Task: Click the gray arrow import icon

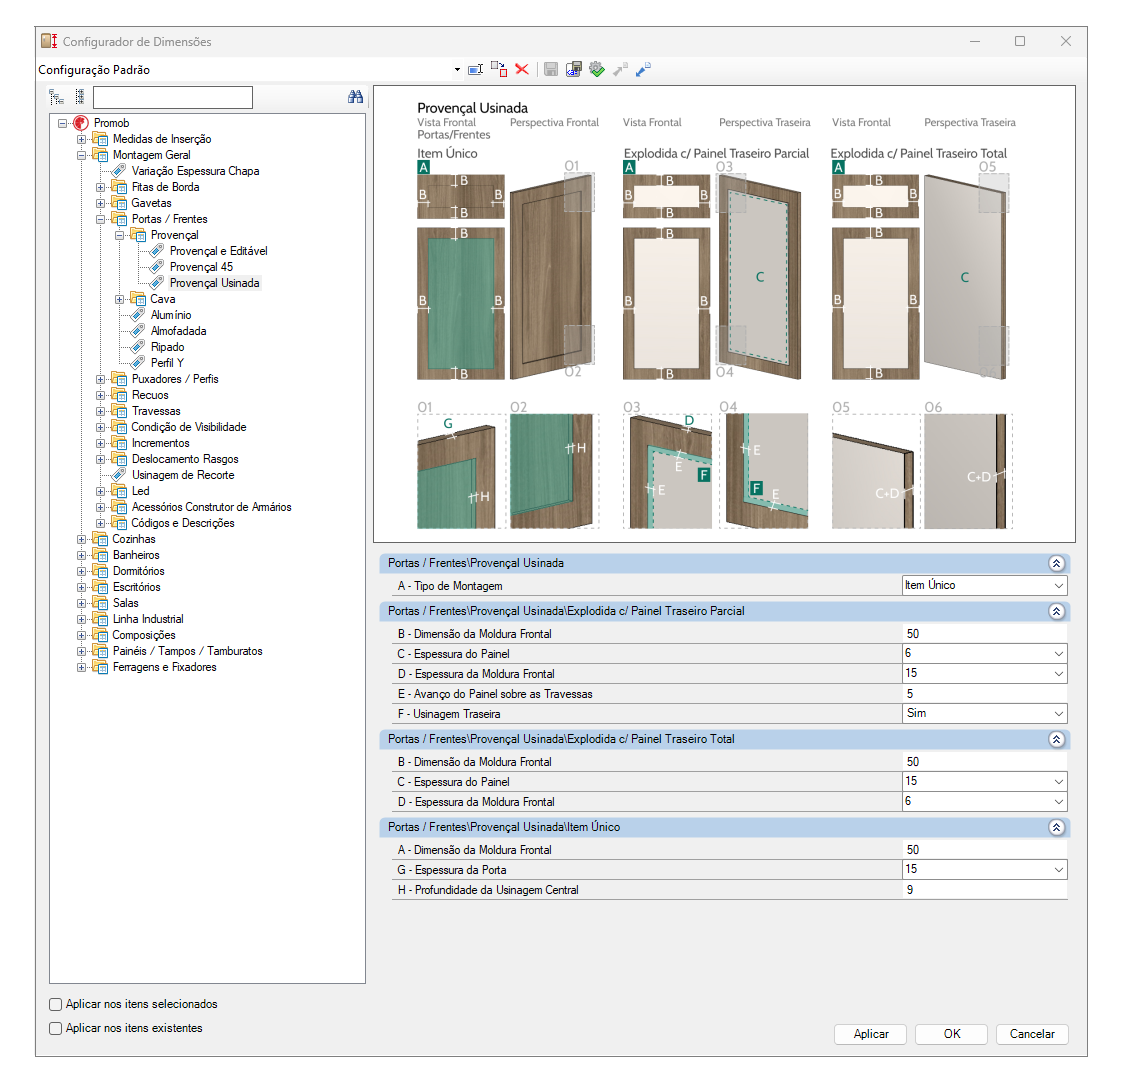Action: (620, 69)
